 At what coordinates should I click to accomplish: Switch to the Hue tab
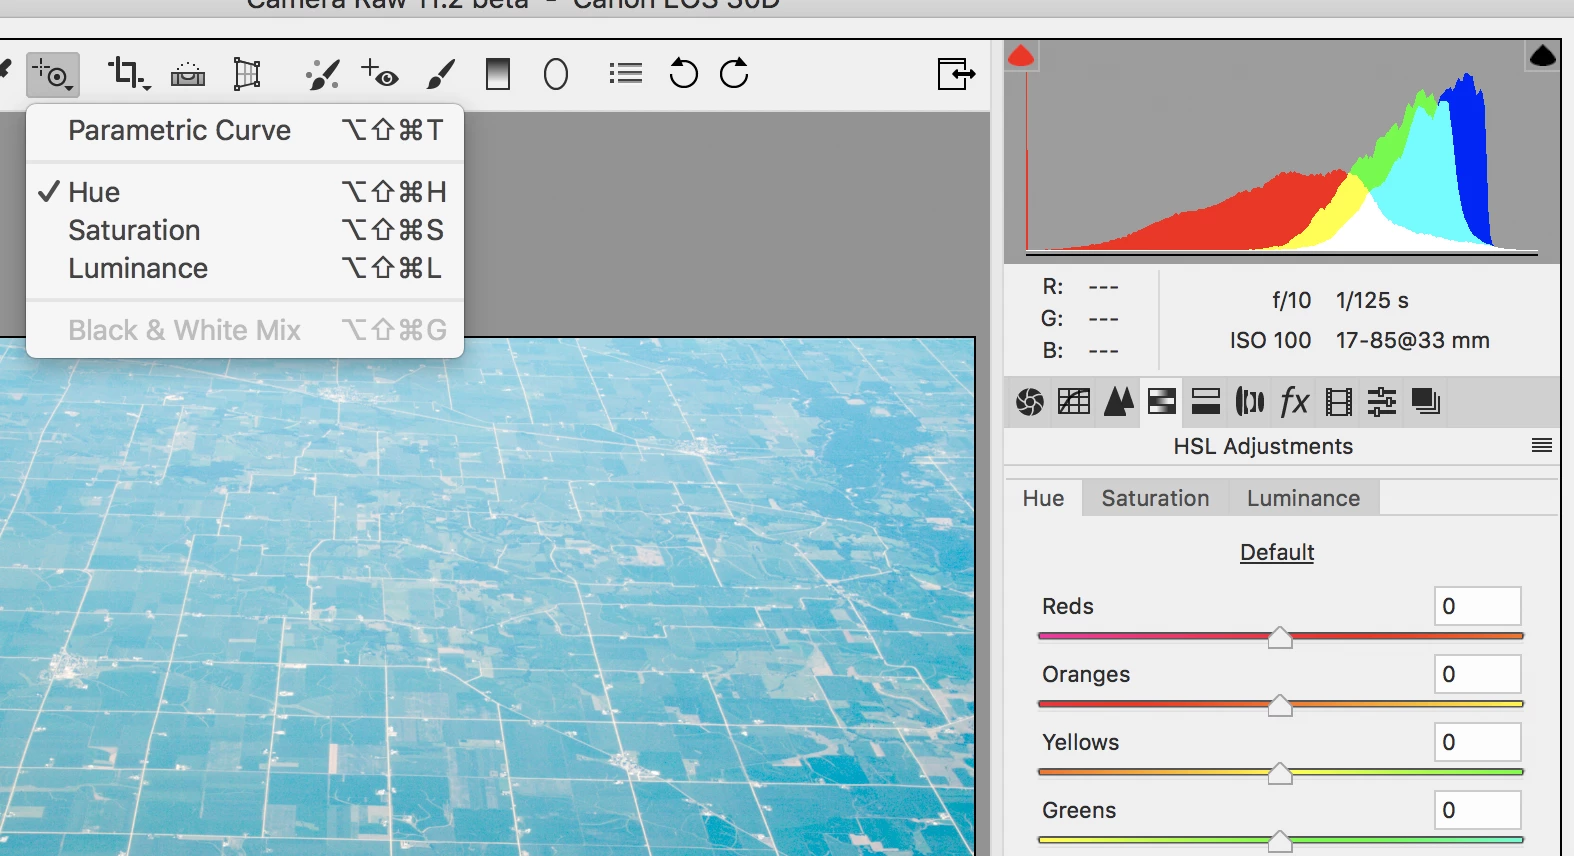click(1043, 498)
